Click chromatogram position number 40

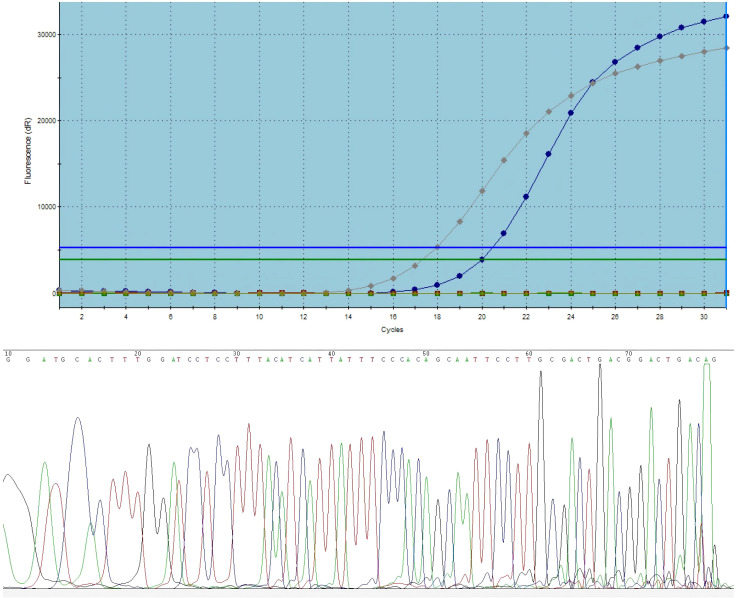(x=332, y=353)
